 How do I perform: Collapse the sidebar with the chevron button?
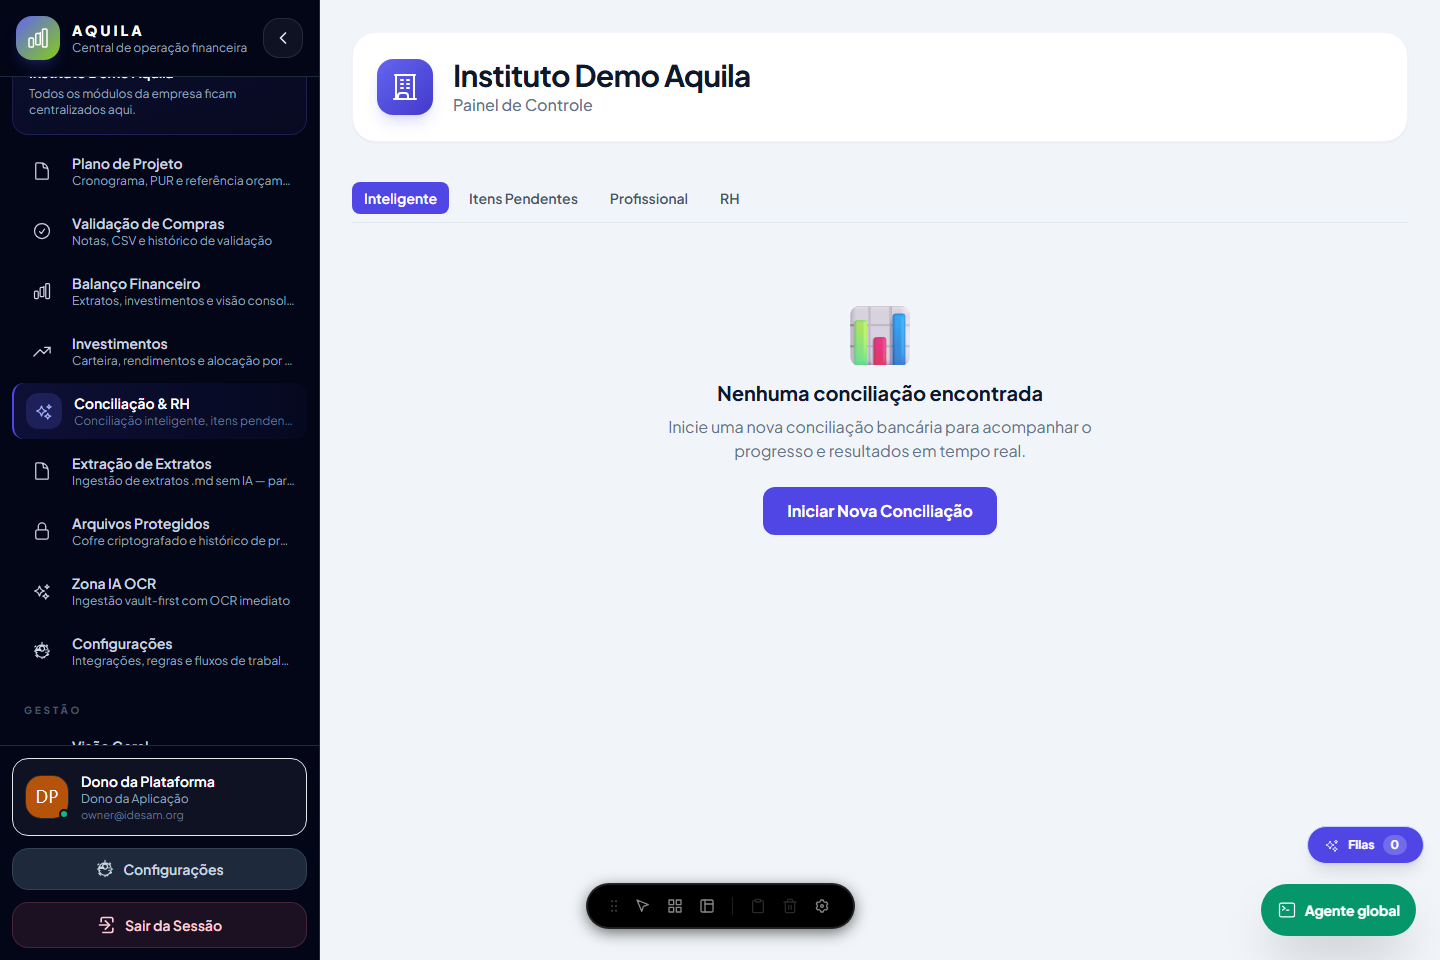point(283,38)
